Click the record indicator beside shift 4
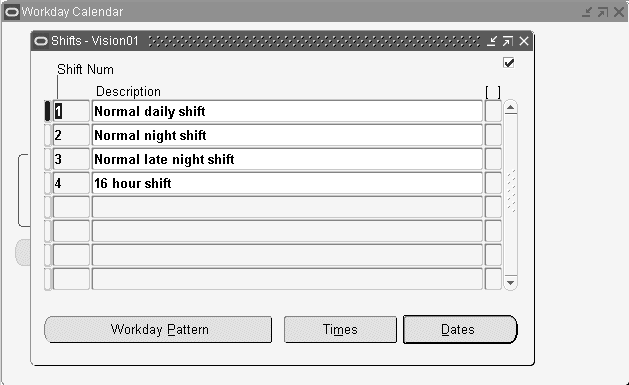 (x=47, y=183)
